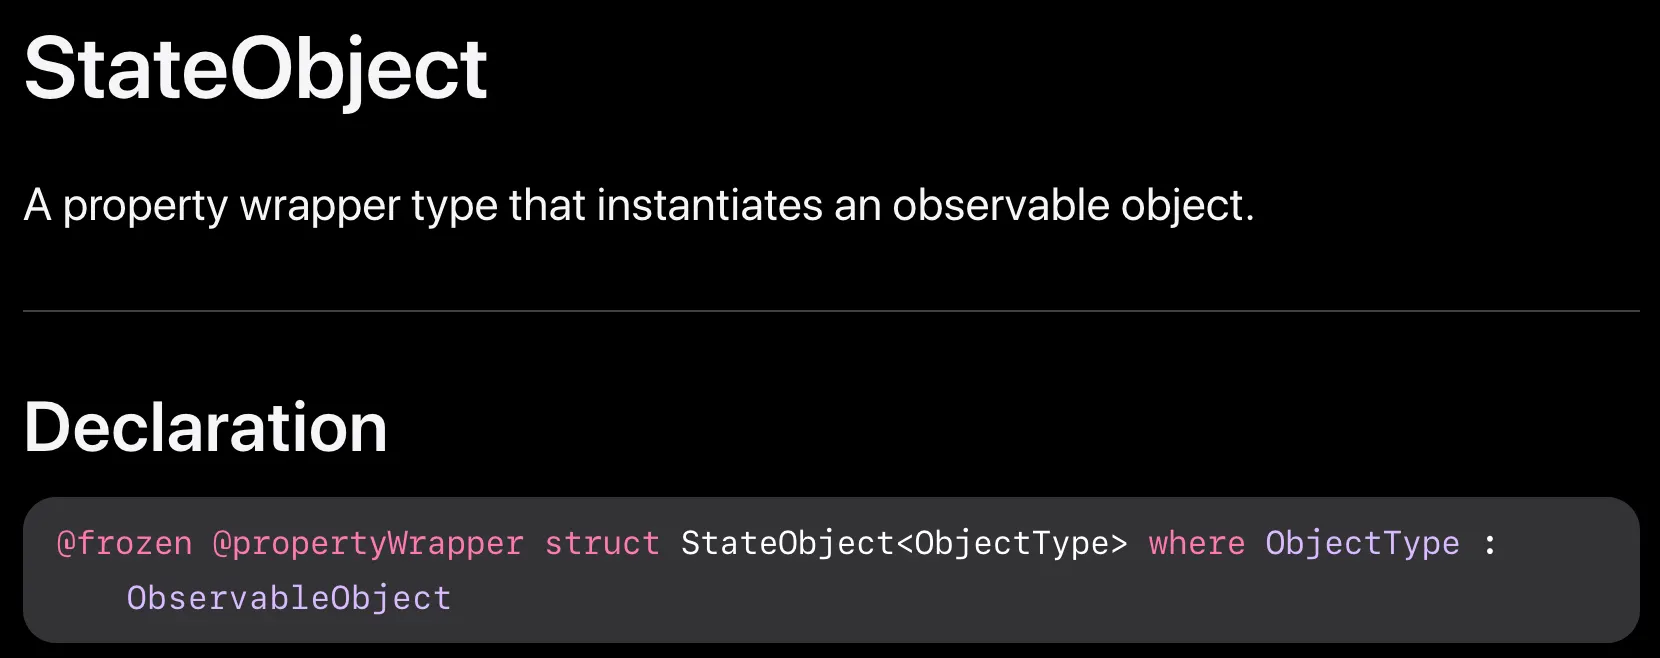Click 'observable object' in the summary sentence
The image size is (1660, 658).
1070,205
